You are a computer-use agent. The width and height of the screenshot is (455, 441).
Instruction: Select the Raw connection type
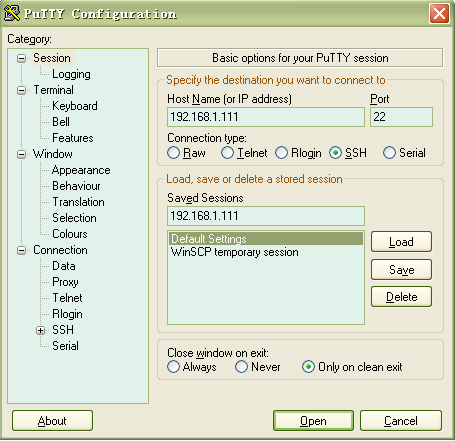coord(173,153)
